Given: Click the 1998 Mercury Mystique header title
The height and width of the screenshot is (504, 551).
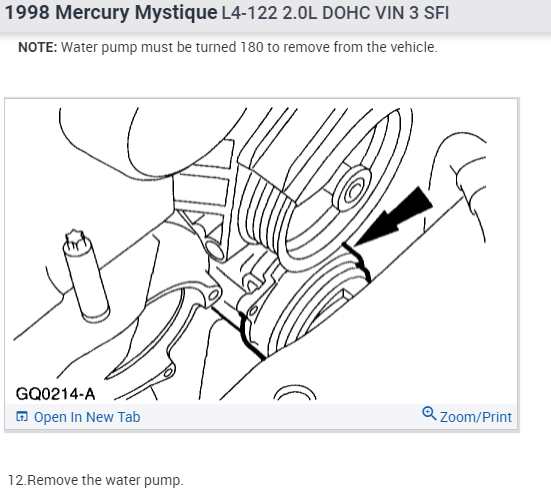Looking at the screenshot, I should [111, 13].
